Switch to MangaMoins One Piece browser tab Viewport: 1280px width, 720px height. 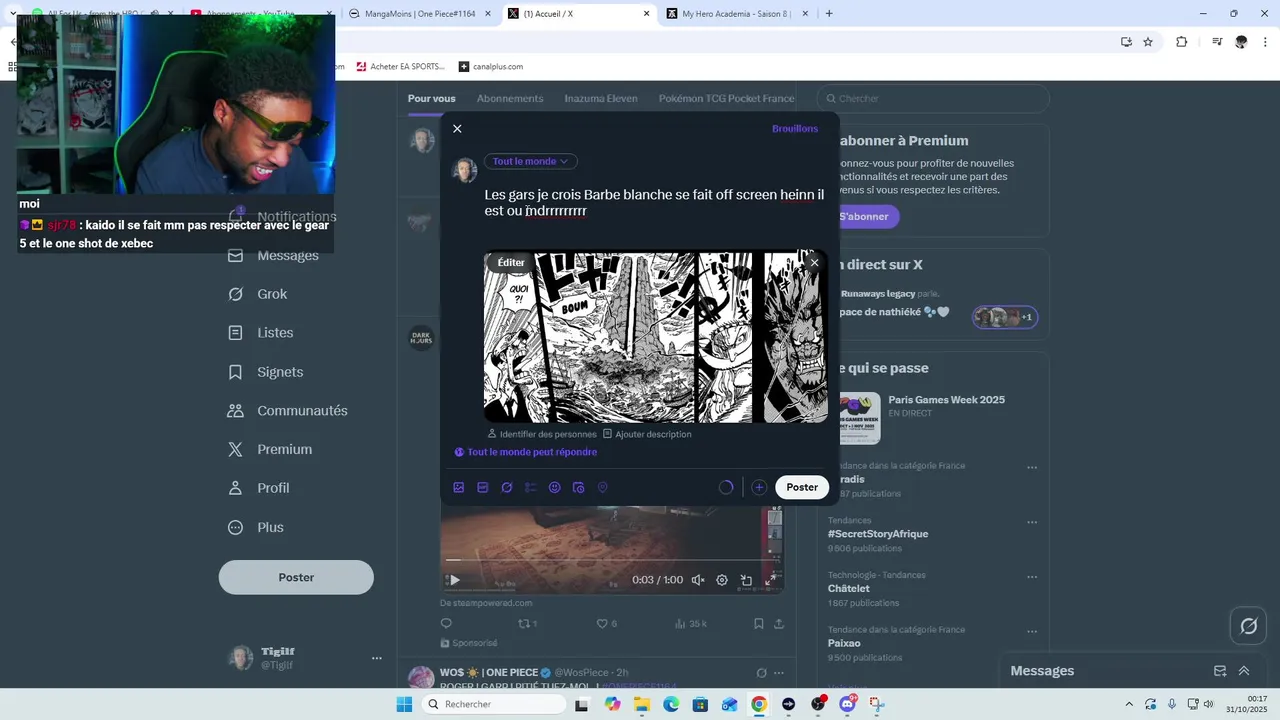point(420,14)
